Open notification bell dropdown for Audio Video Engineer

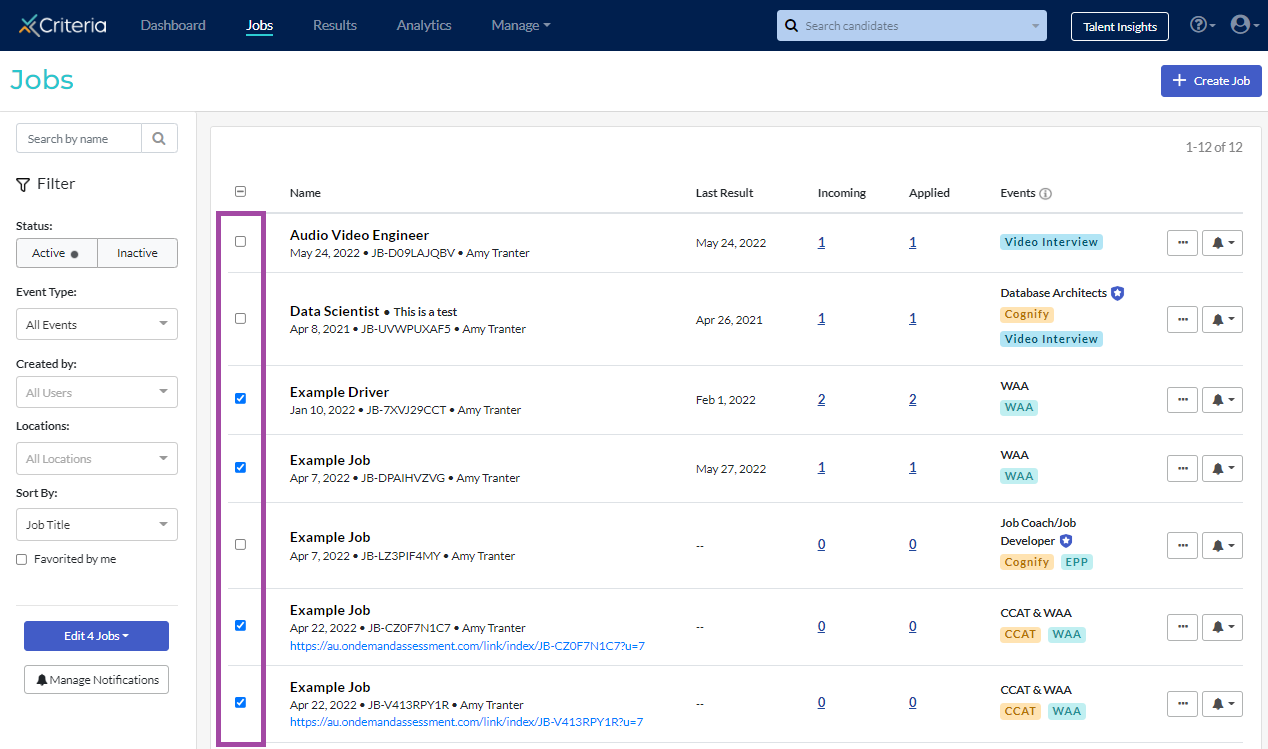[x=1222, y=242]
